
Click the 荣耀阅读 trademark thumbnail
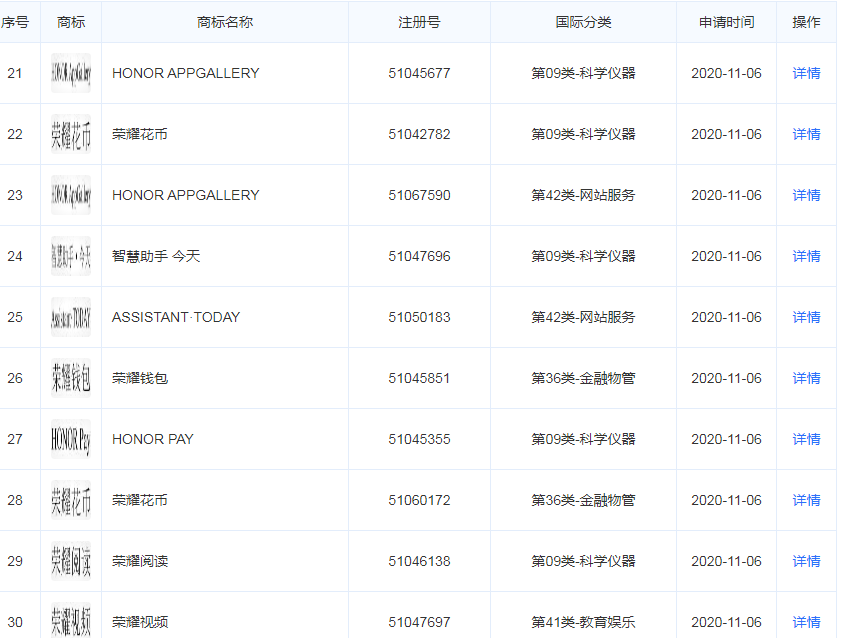pos(71,561)
